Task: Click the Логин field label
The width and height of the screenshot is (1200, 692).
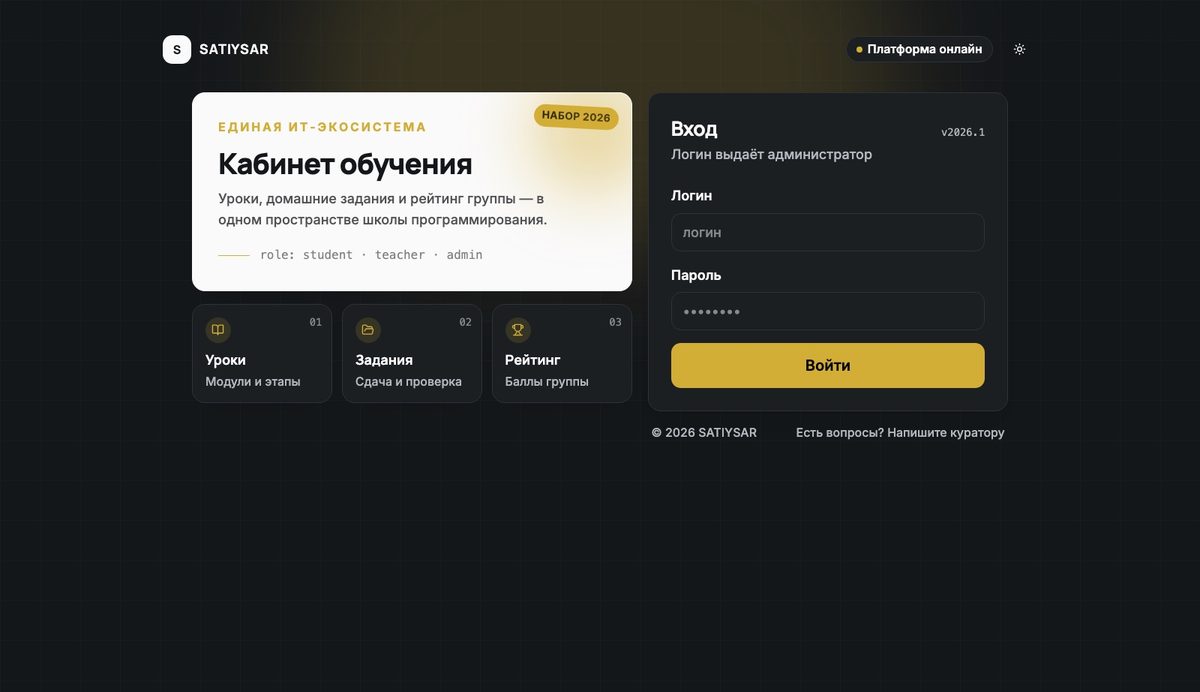Action: 692,196
